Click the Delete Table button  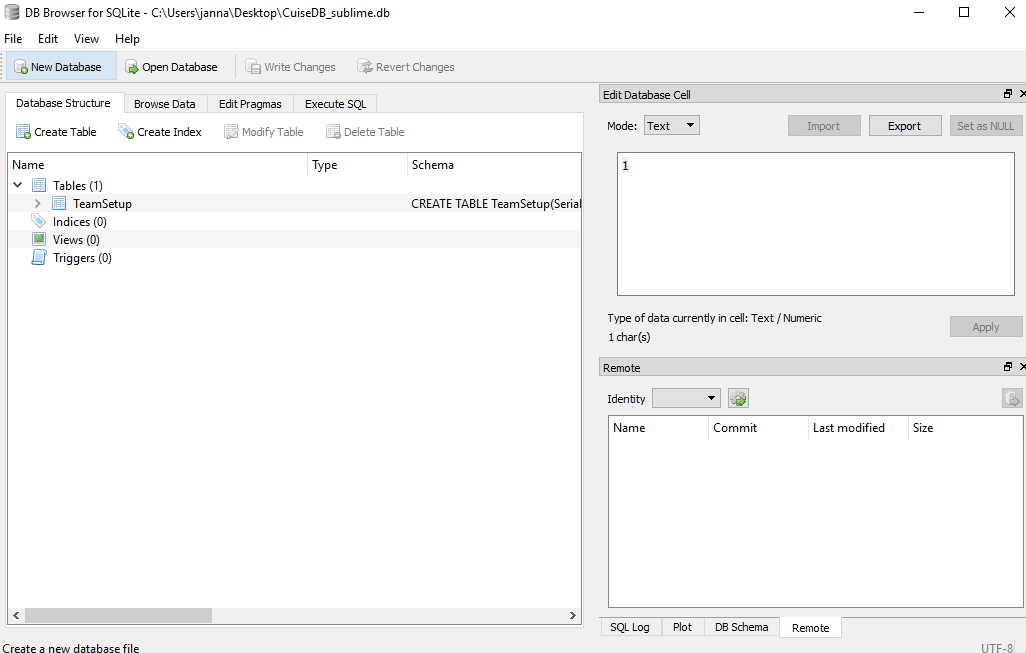(x=366, y=132)
